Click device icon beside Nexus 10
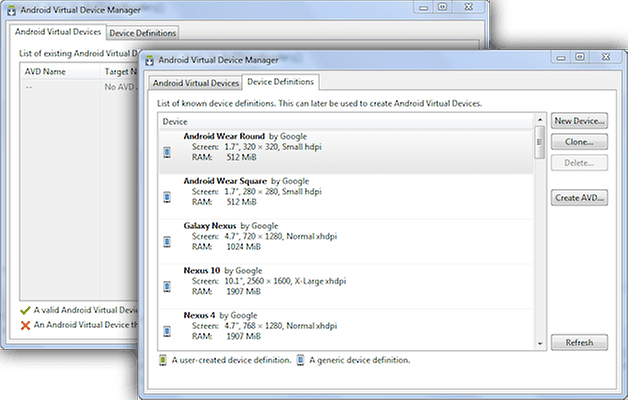628x400 pixels. point(167,287)
